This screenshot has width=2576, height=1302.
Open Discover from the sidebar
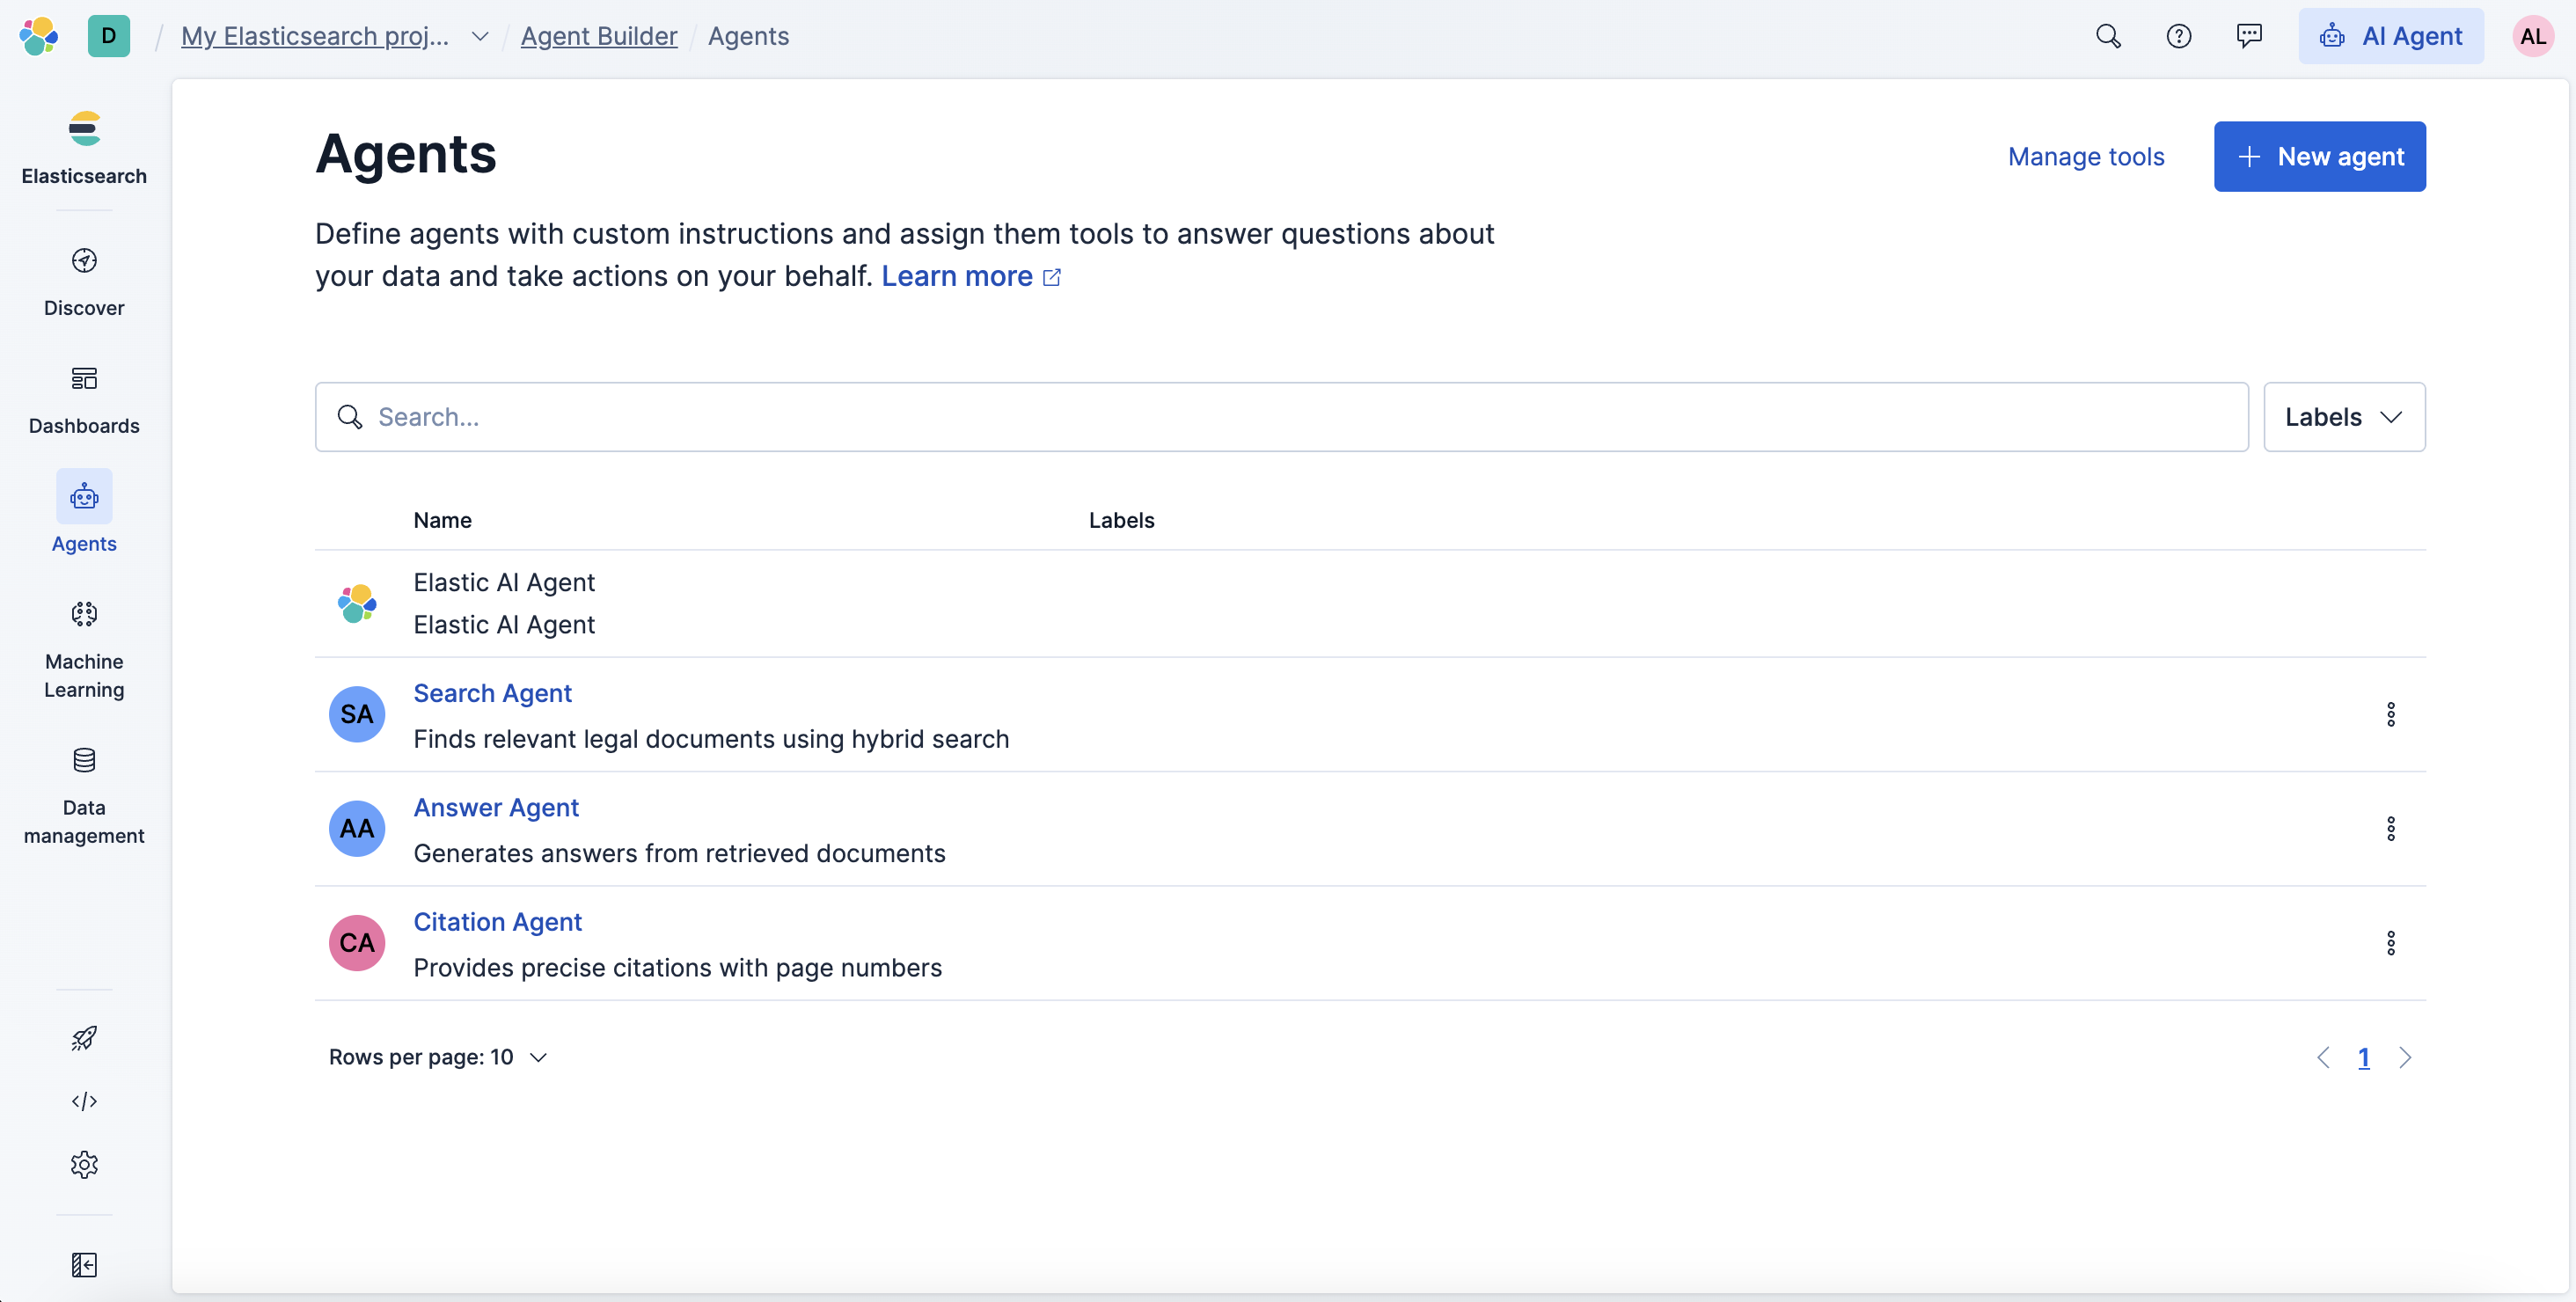click(x=84, y=281)
